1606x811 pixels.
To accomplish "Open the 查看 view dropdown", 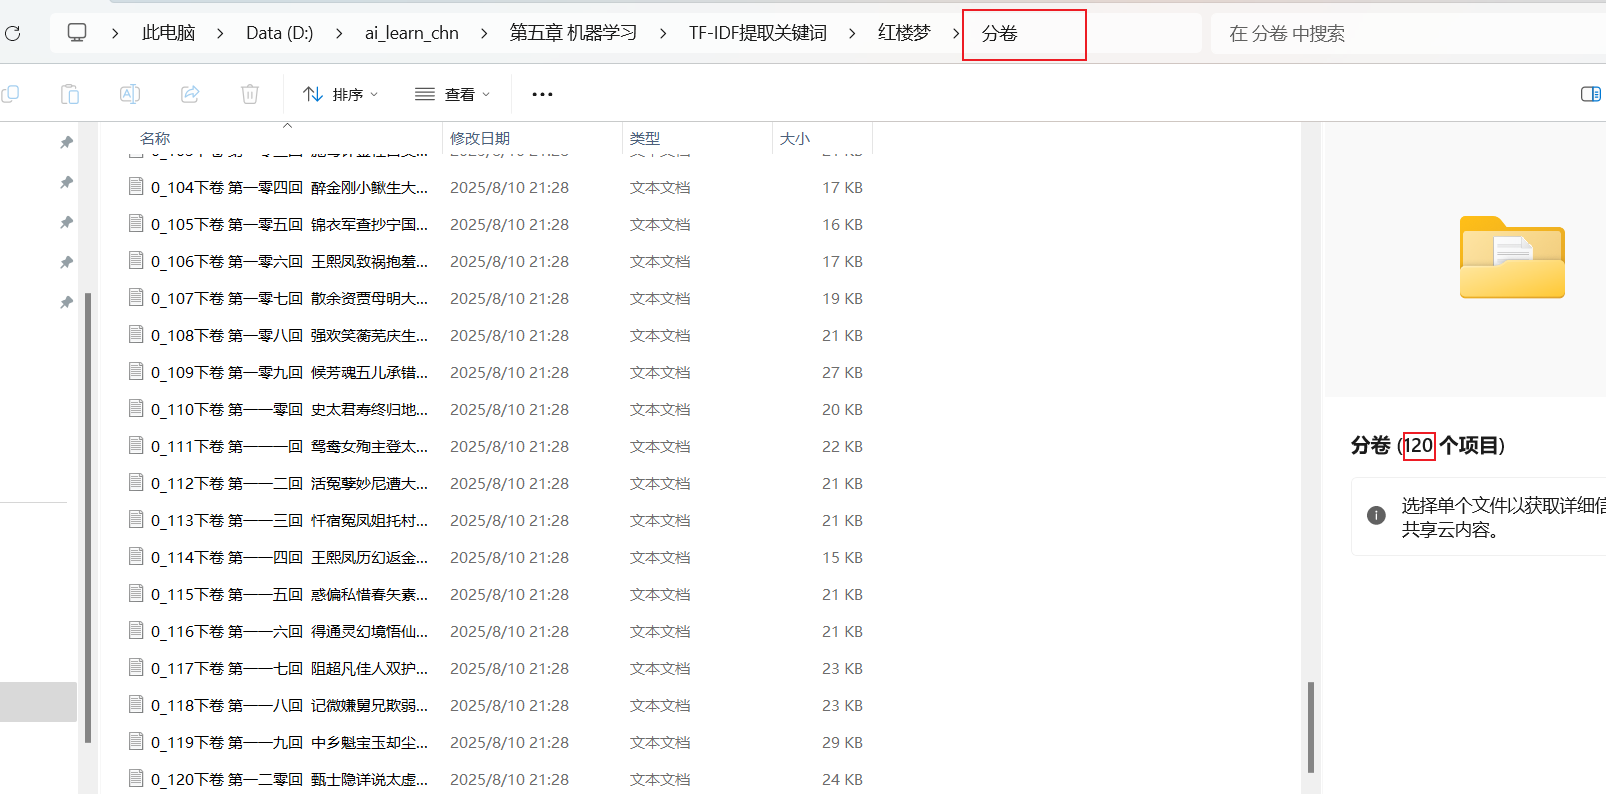I will [x=453, y=94].
